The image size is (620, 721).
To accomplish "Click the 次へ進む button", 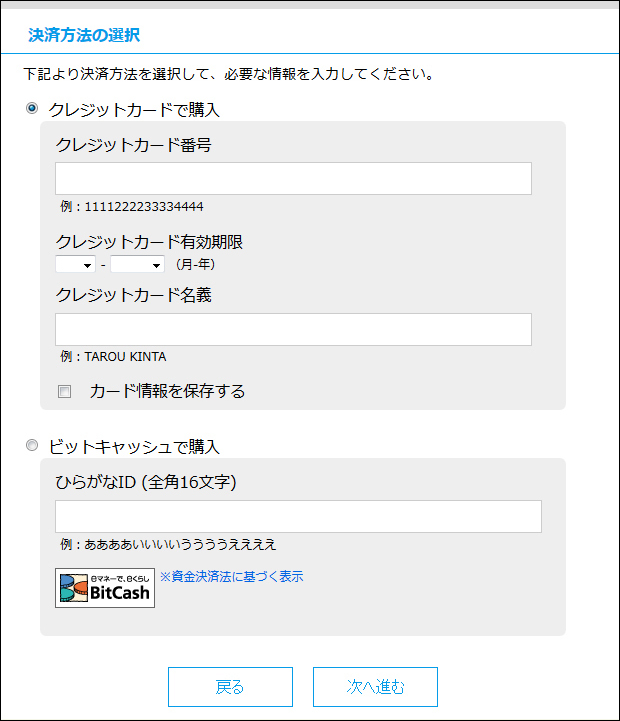I will pyautogui.click(x=375, y=687).
